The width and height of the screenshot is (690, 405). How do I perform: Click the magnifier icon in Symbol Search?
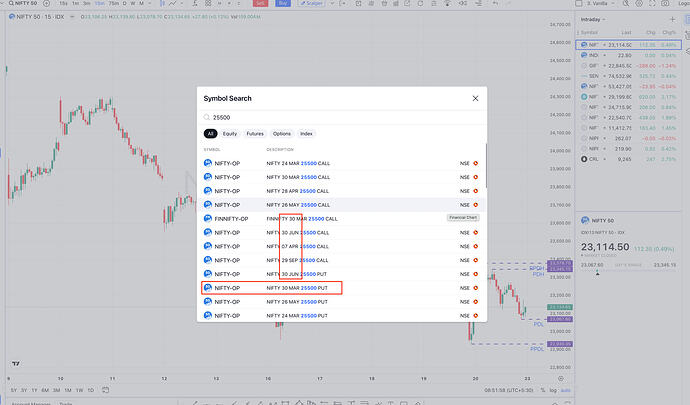[x=207, y=117]
